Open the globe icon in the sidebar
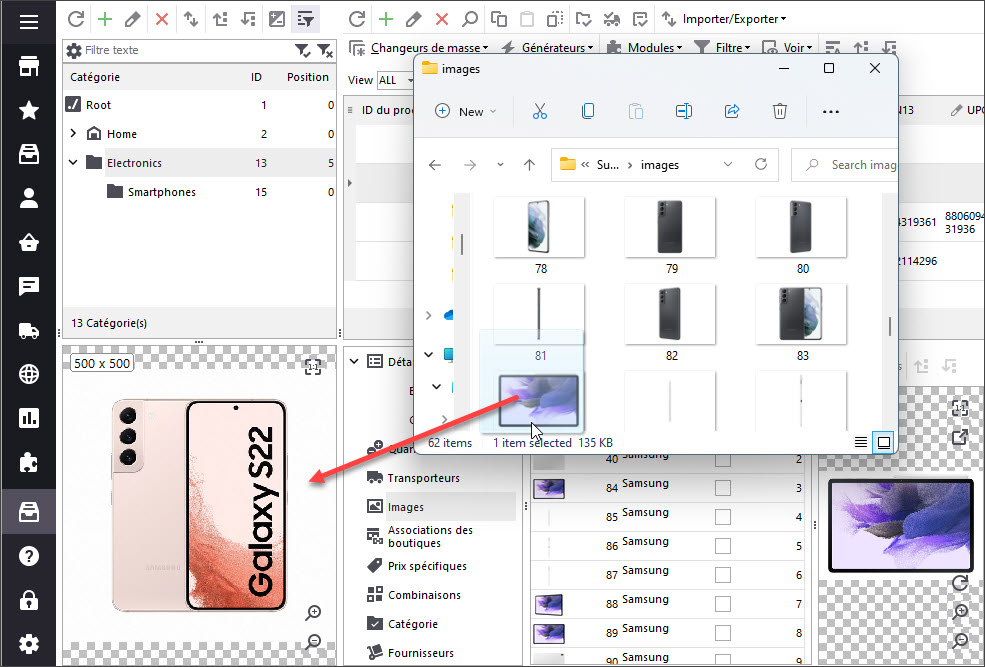Screen dimensions: 985x667 click(29, 374)
